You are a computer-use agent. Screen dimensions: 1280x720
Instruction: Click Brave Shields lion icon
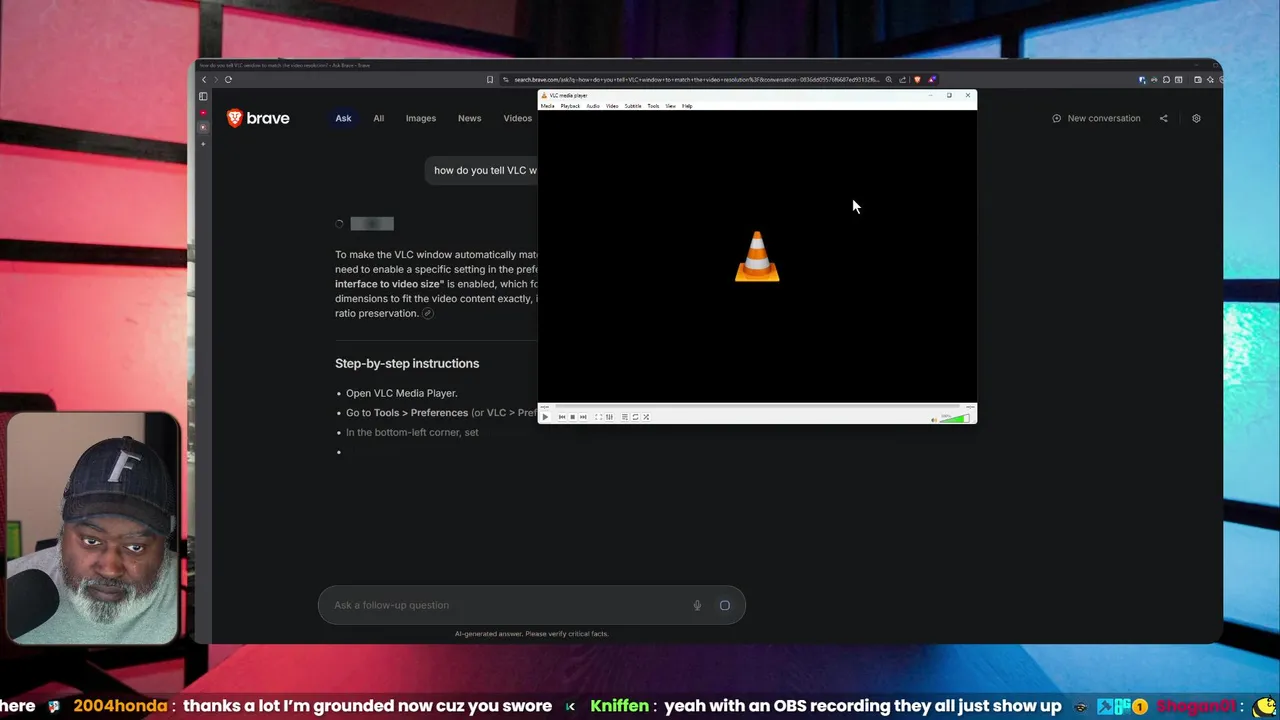917,80
